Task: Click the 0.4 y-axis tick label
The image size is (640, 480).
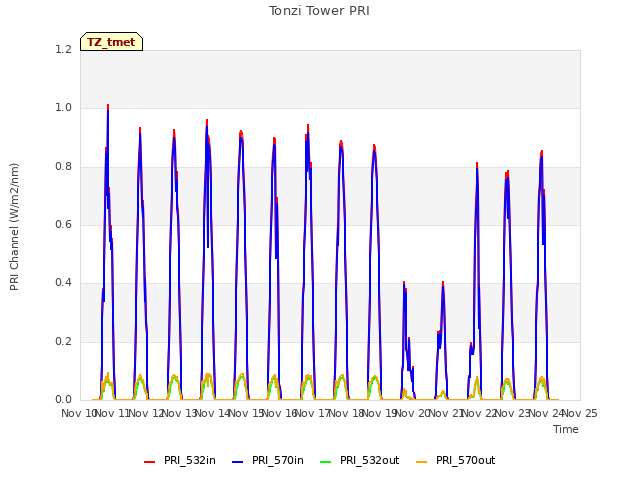Action: pos(63,282)
